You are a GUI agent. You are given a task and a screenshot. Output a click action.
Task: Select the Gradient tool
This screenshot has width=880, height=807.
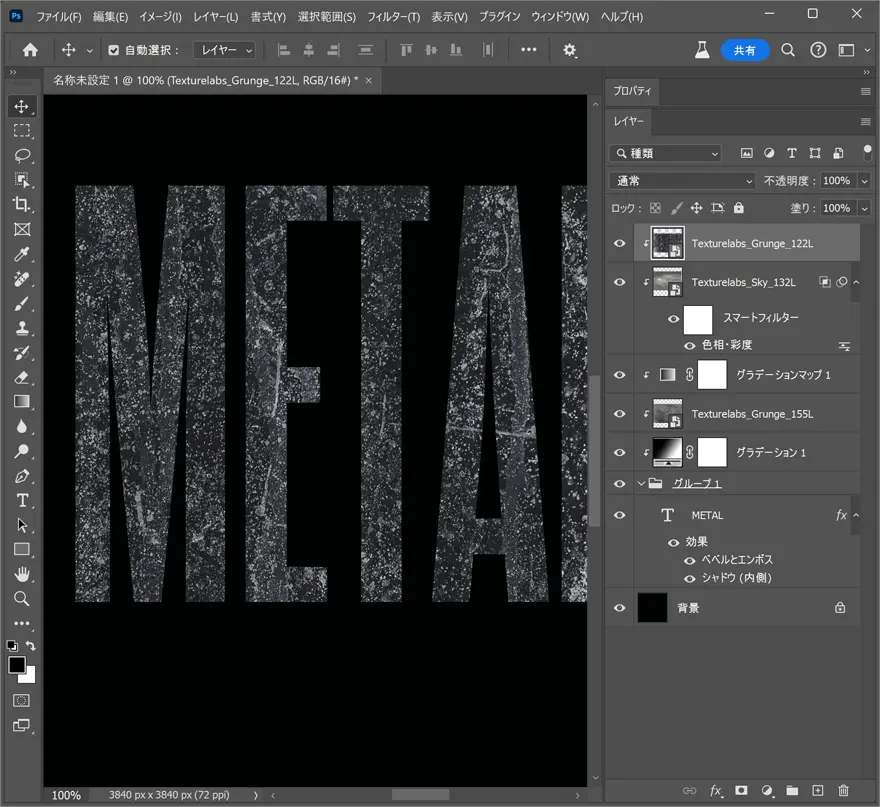coord(22,402)
